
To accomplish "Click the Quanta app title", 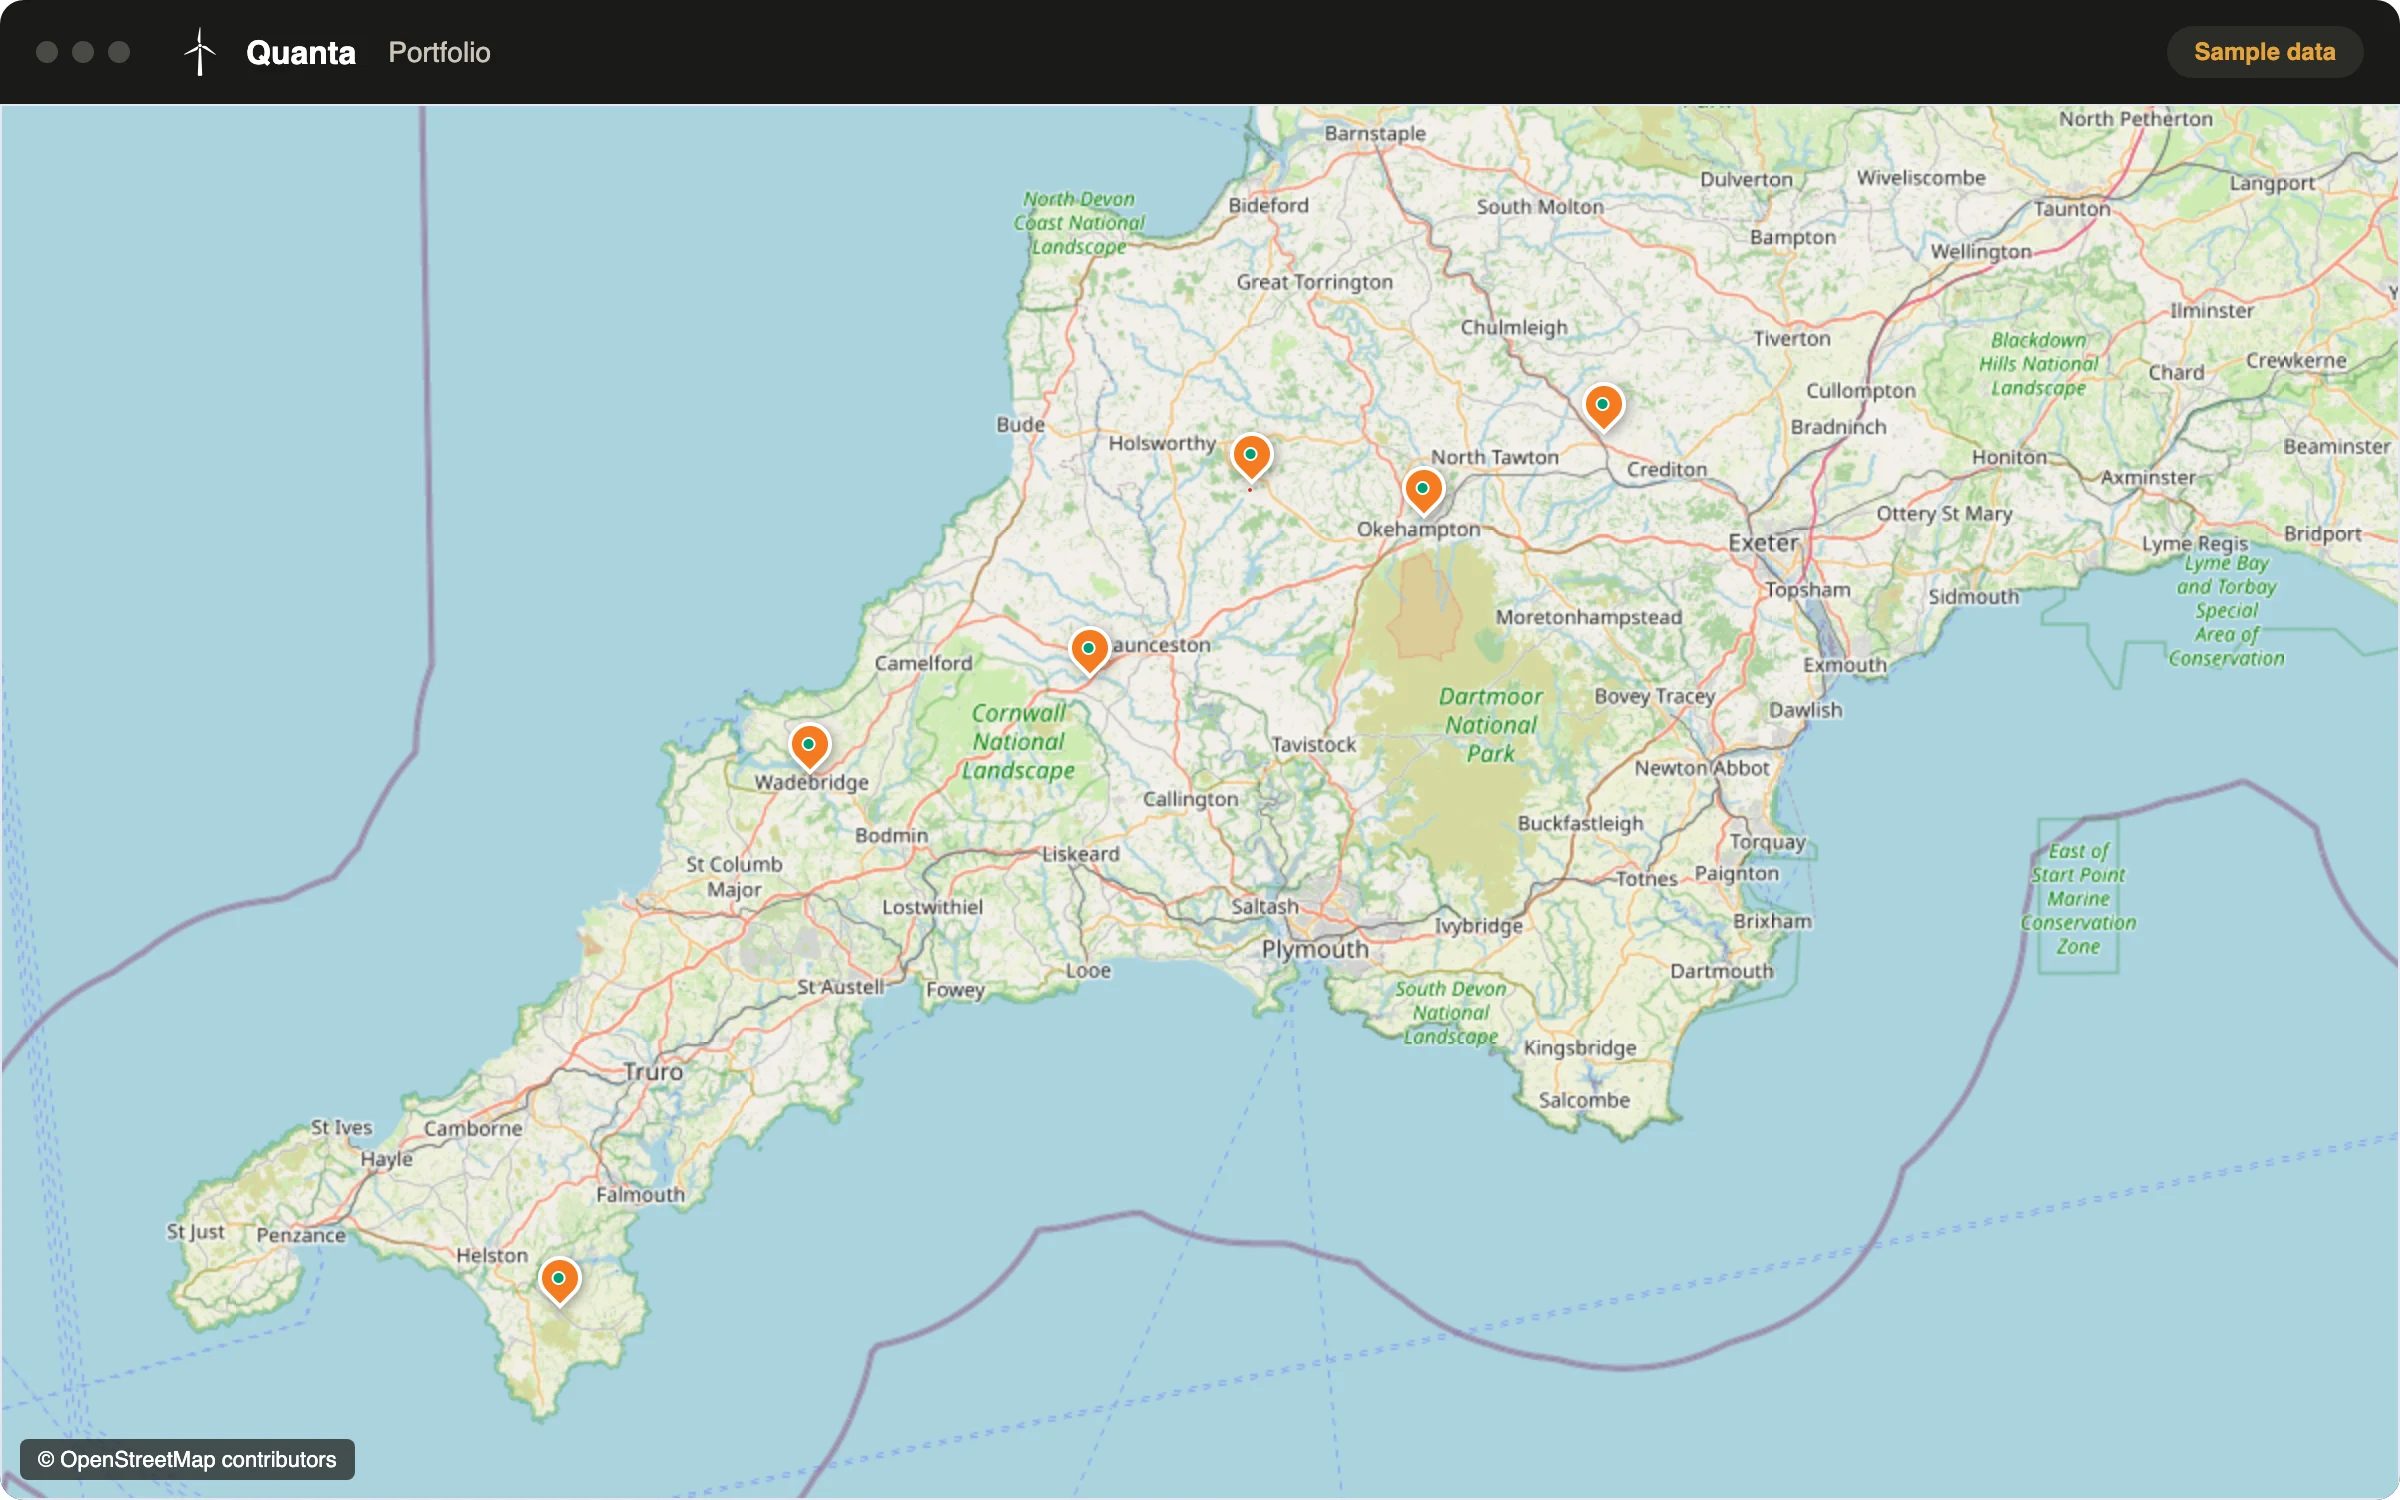I will pyautogui.click(x=301, y=52).
